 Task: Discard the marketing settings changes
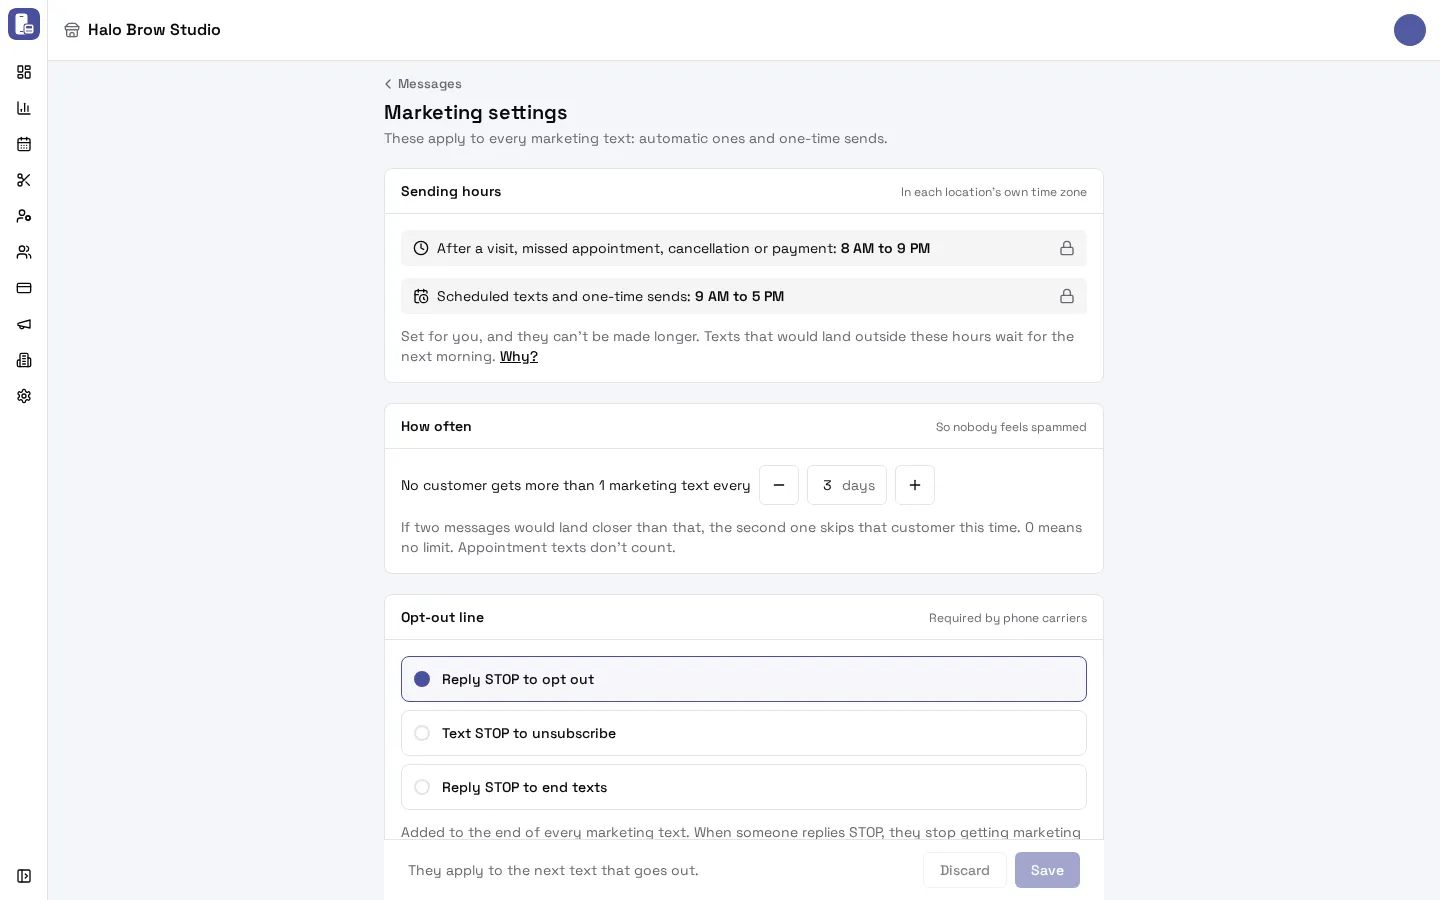(965, 870)
